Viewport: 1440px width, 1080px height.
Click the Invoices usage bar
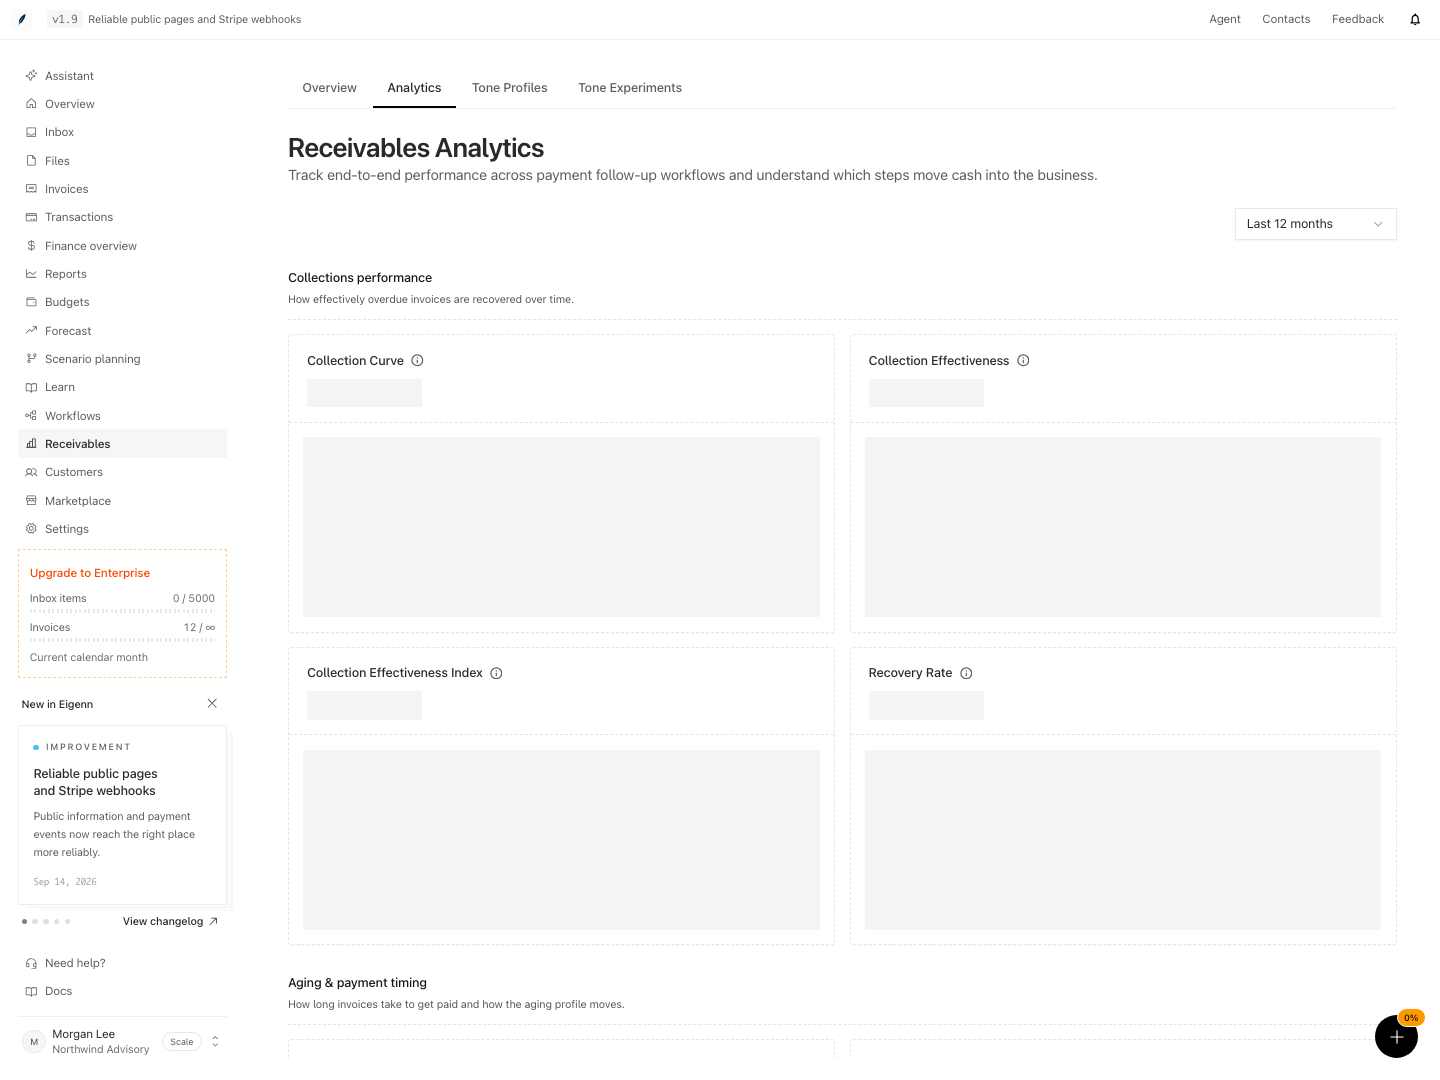122,640
